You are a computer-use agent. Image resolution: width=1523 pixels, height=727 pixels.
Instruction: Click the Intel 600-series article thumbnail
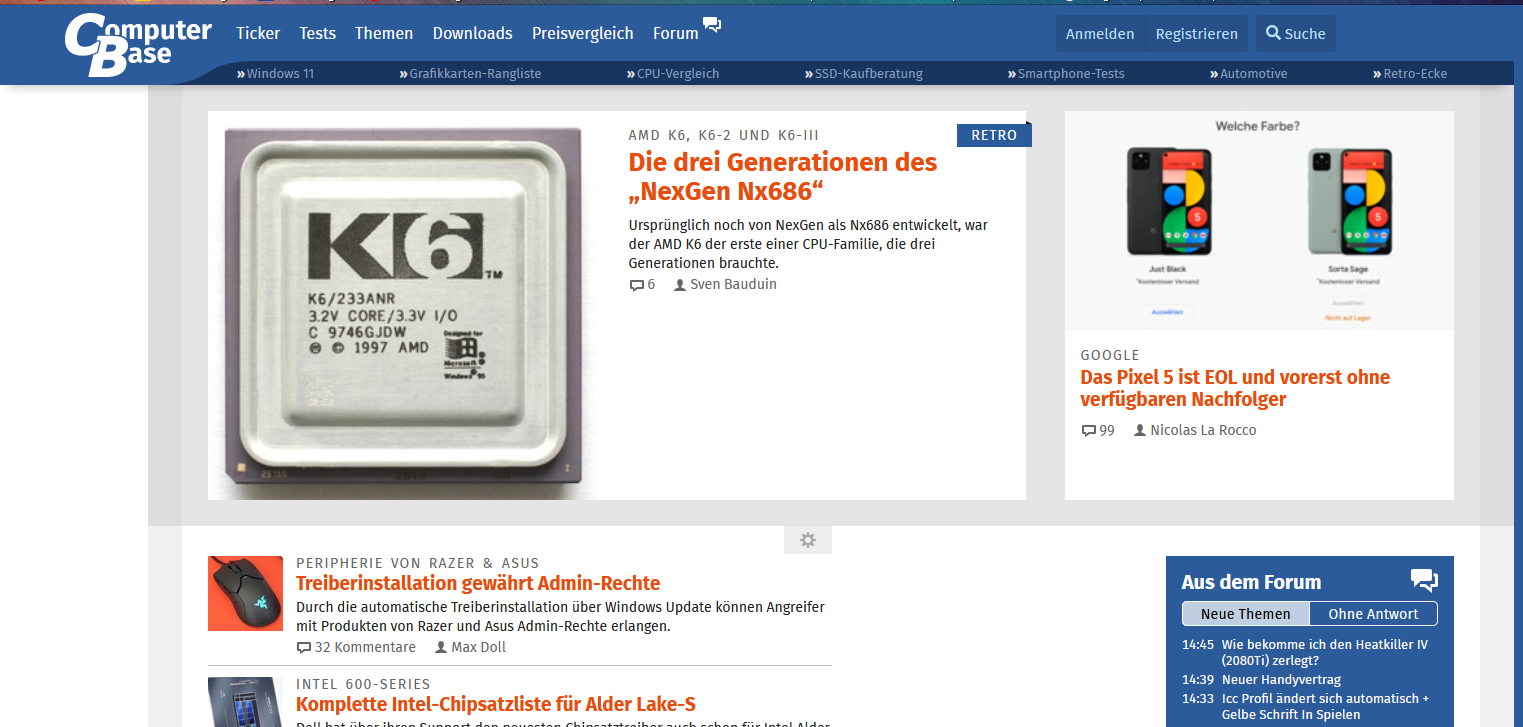[246, 702]
